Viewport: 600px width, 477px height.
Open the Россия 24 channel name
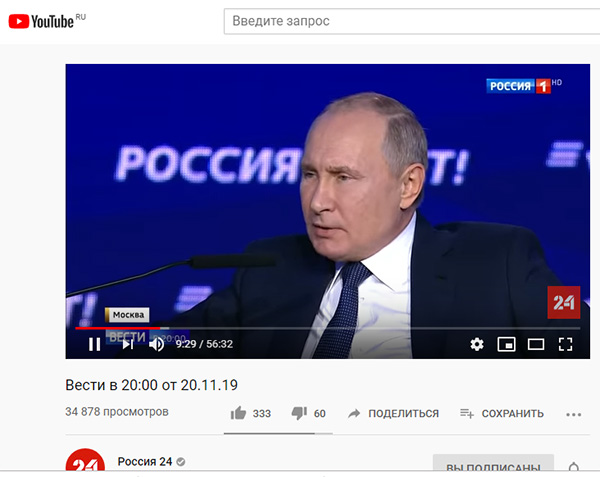point(145,462)
